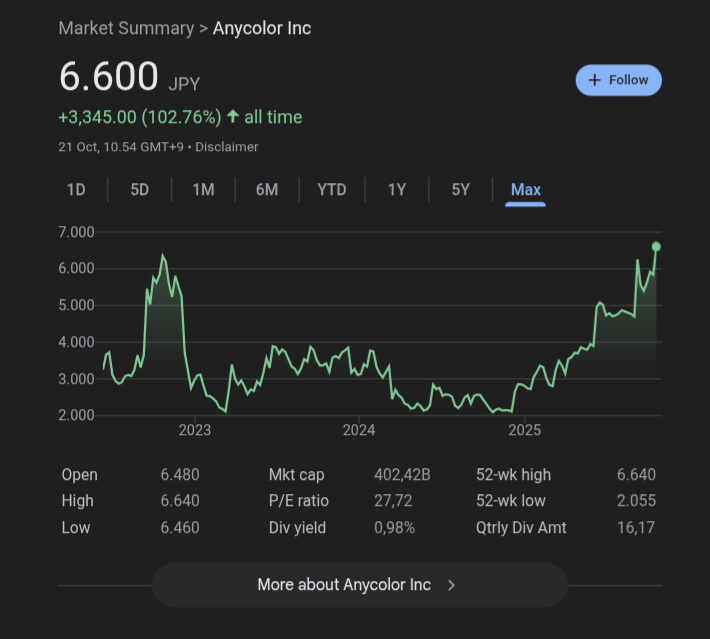Select the Max range tab
This screenshot has width=710, height=639.
tap(525, 189)
